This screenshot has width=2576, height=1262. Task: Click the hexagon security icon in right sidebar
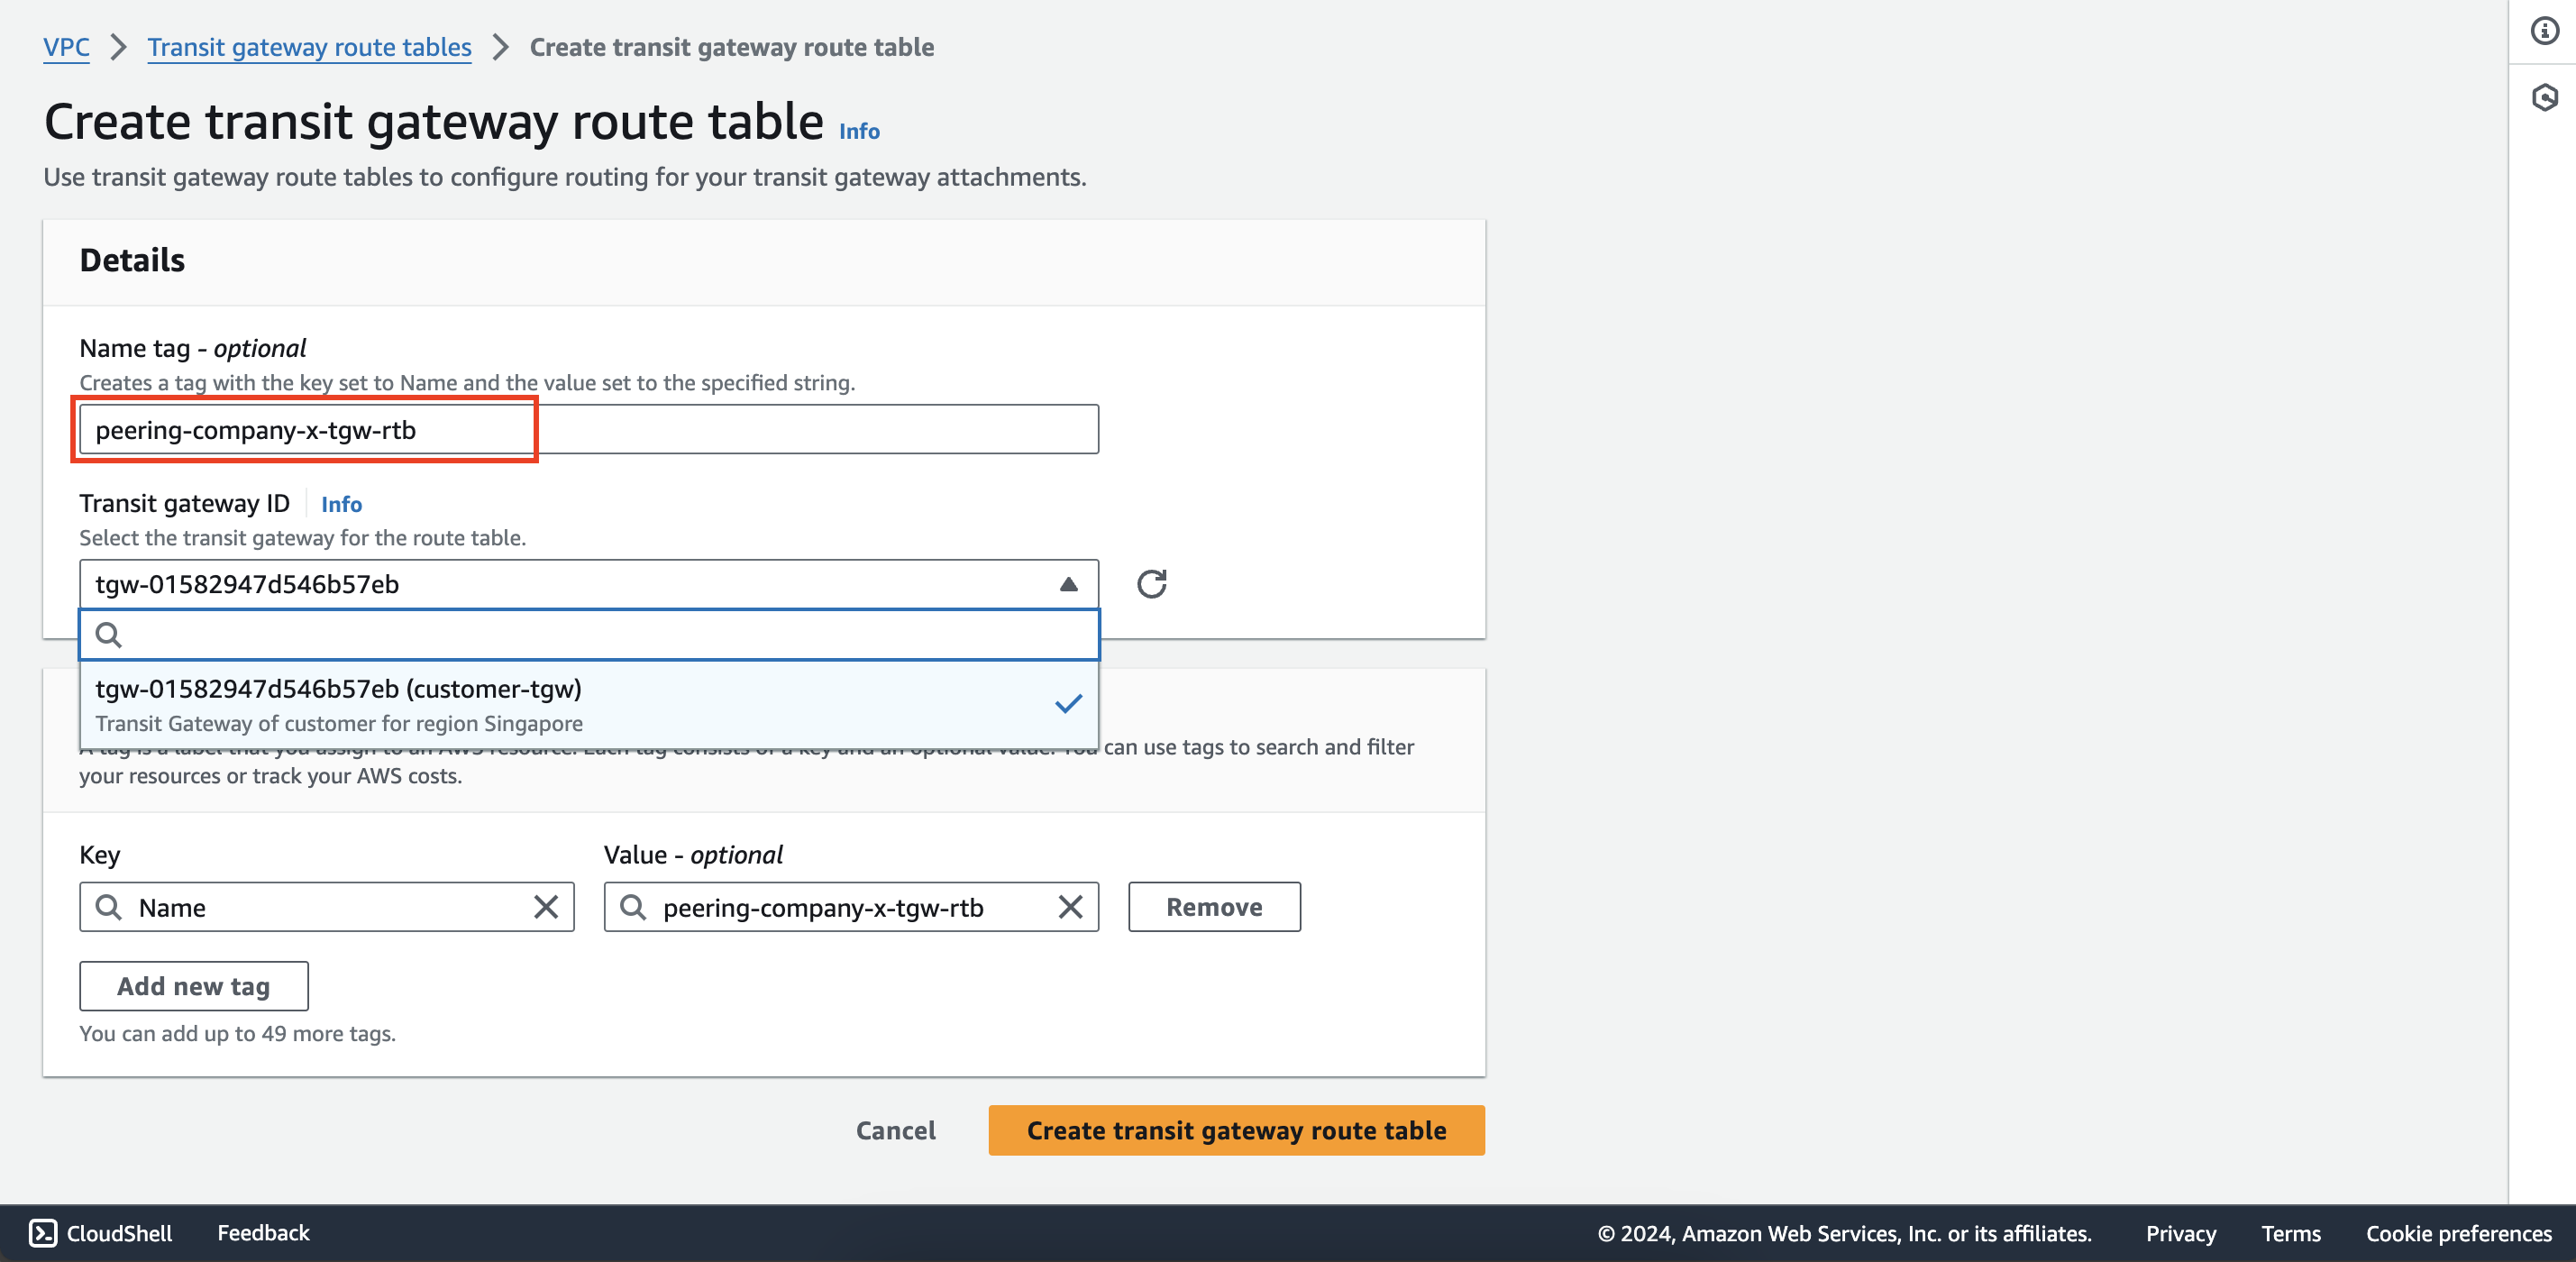tap(2544, 97)
